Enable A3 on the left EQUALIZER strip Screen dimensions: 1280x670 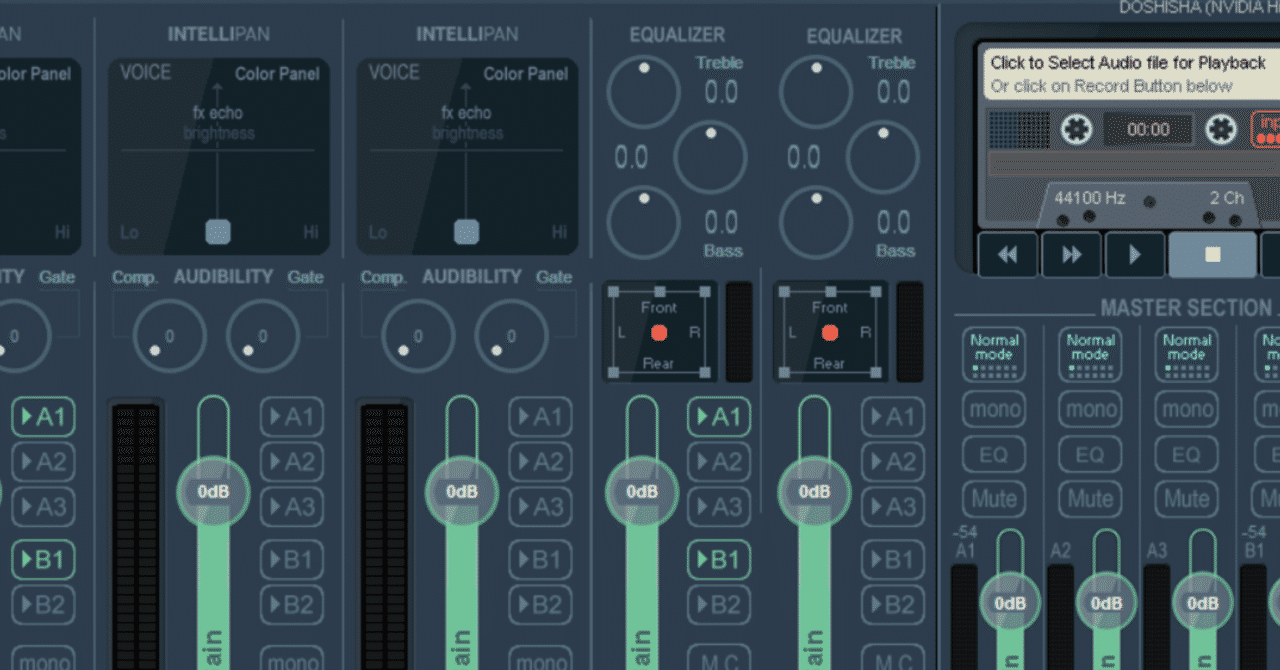pos(719,506)
